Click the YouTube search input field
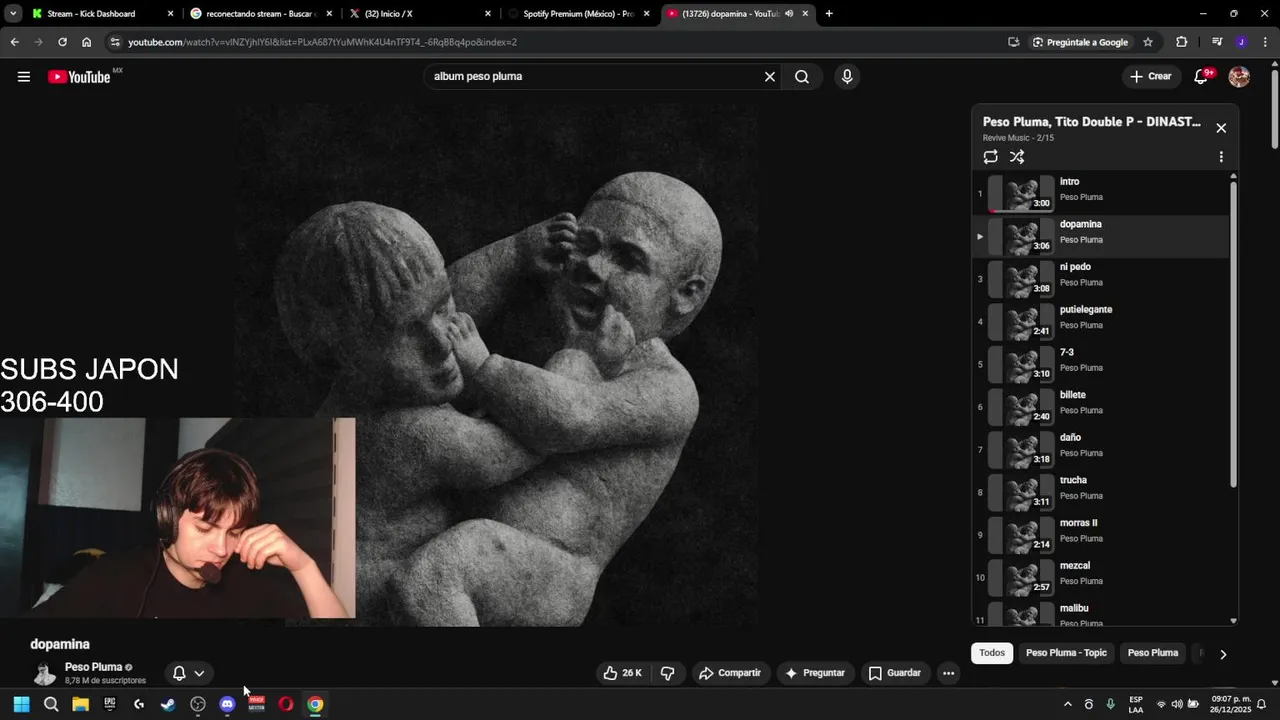This screenshot has width=1280, height=720. [x=595, y=76]
